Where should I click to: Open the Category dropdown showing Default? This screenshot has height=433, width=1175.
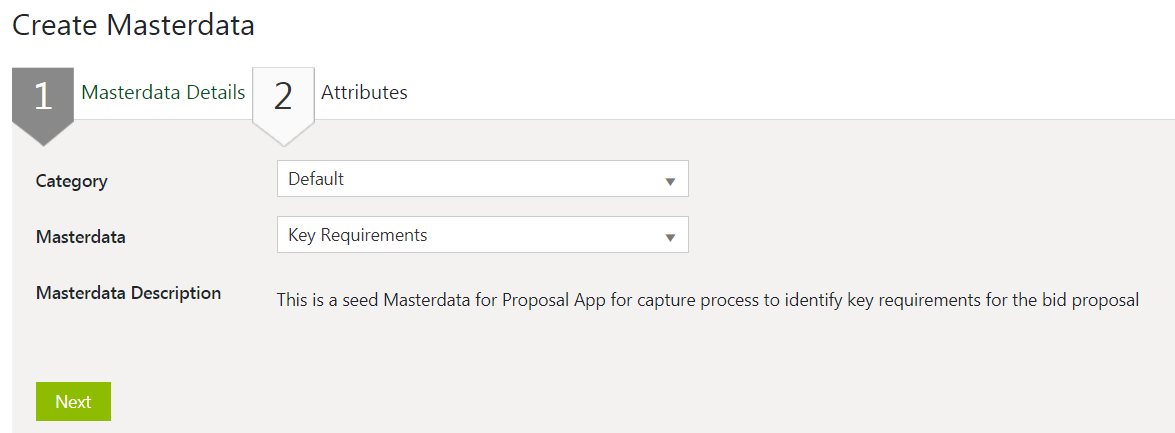point(470,180)
